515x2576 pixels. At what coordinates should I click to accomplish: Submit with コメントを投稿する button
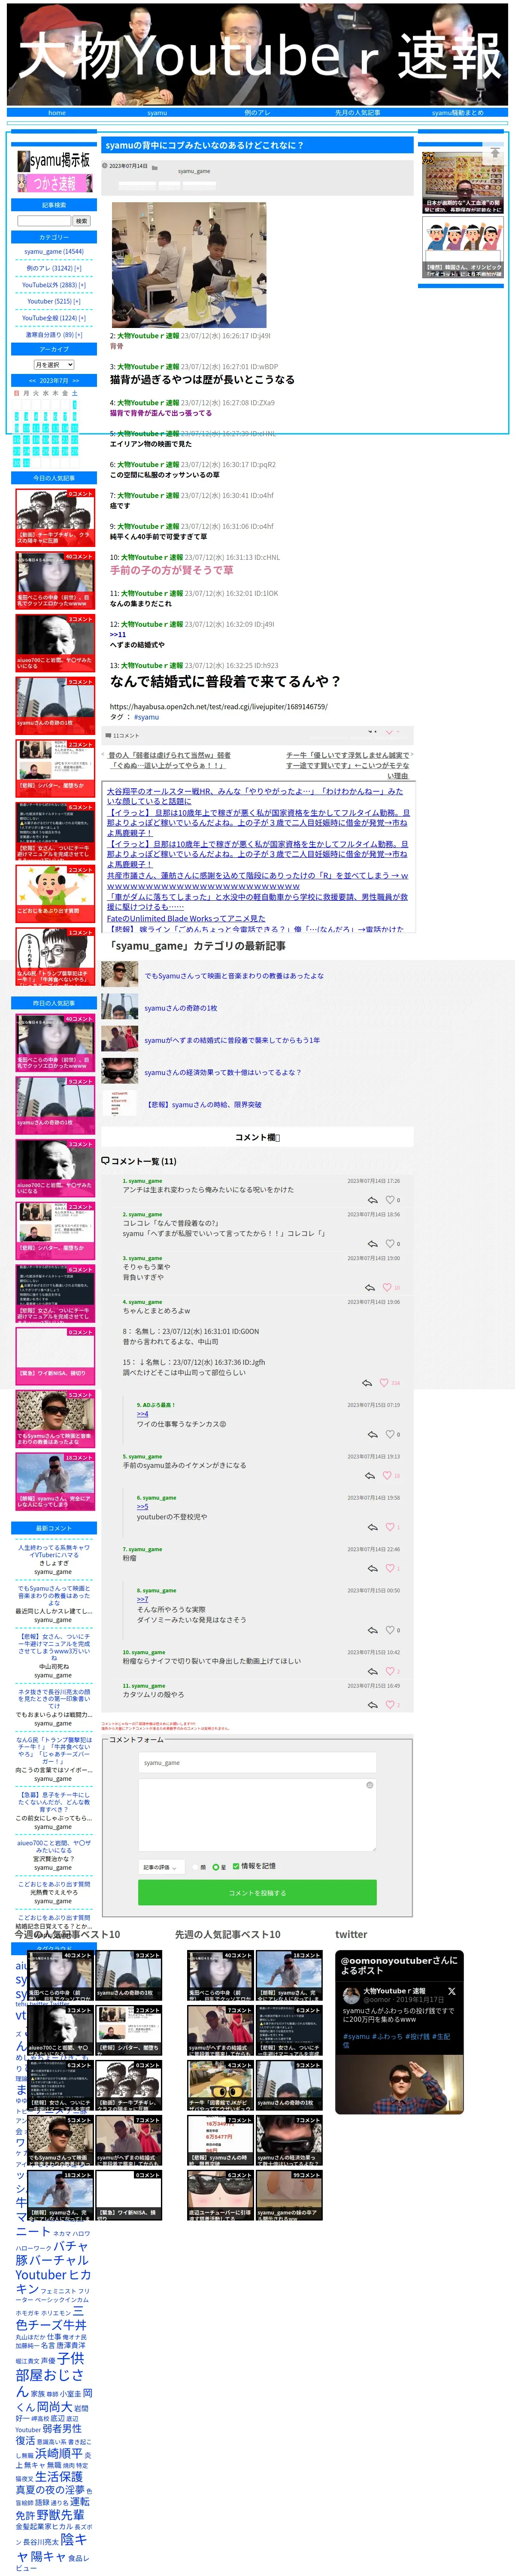257,1893
